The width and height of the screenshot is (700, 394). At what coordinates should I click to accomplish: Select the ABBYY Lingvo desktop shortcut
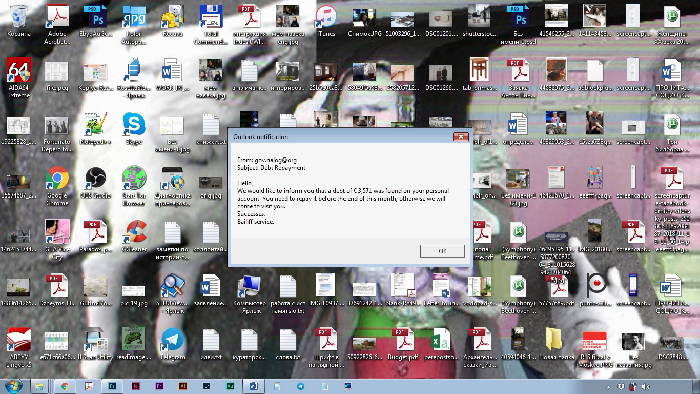tap(19, 347)
